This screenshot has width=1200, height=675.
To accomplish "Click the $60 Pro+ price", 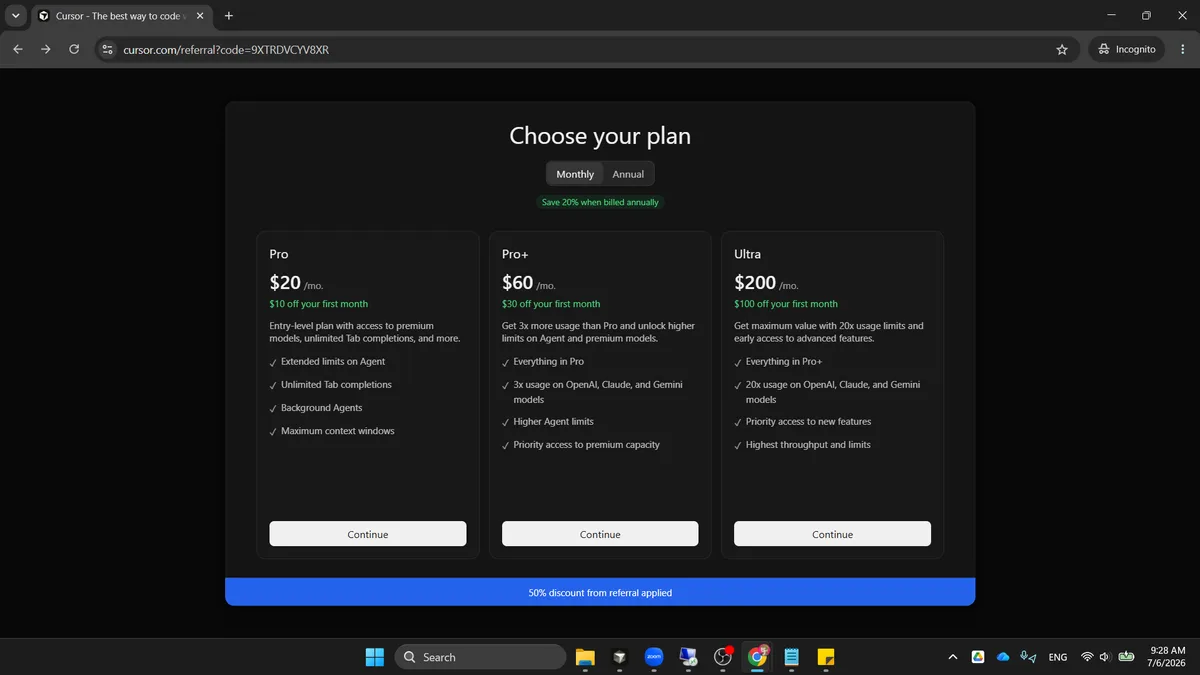I will [517, 283].
